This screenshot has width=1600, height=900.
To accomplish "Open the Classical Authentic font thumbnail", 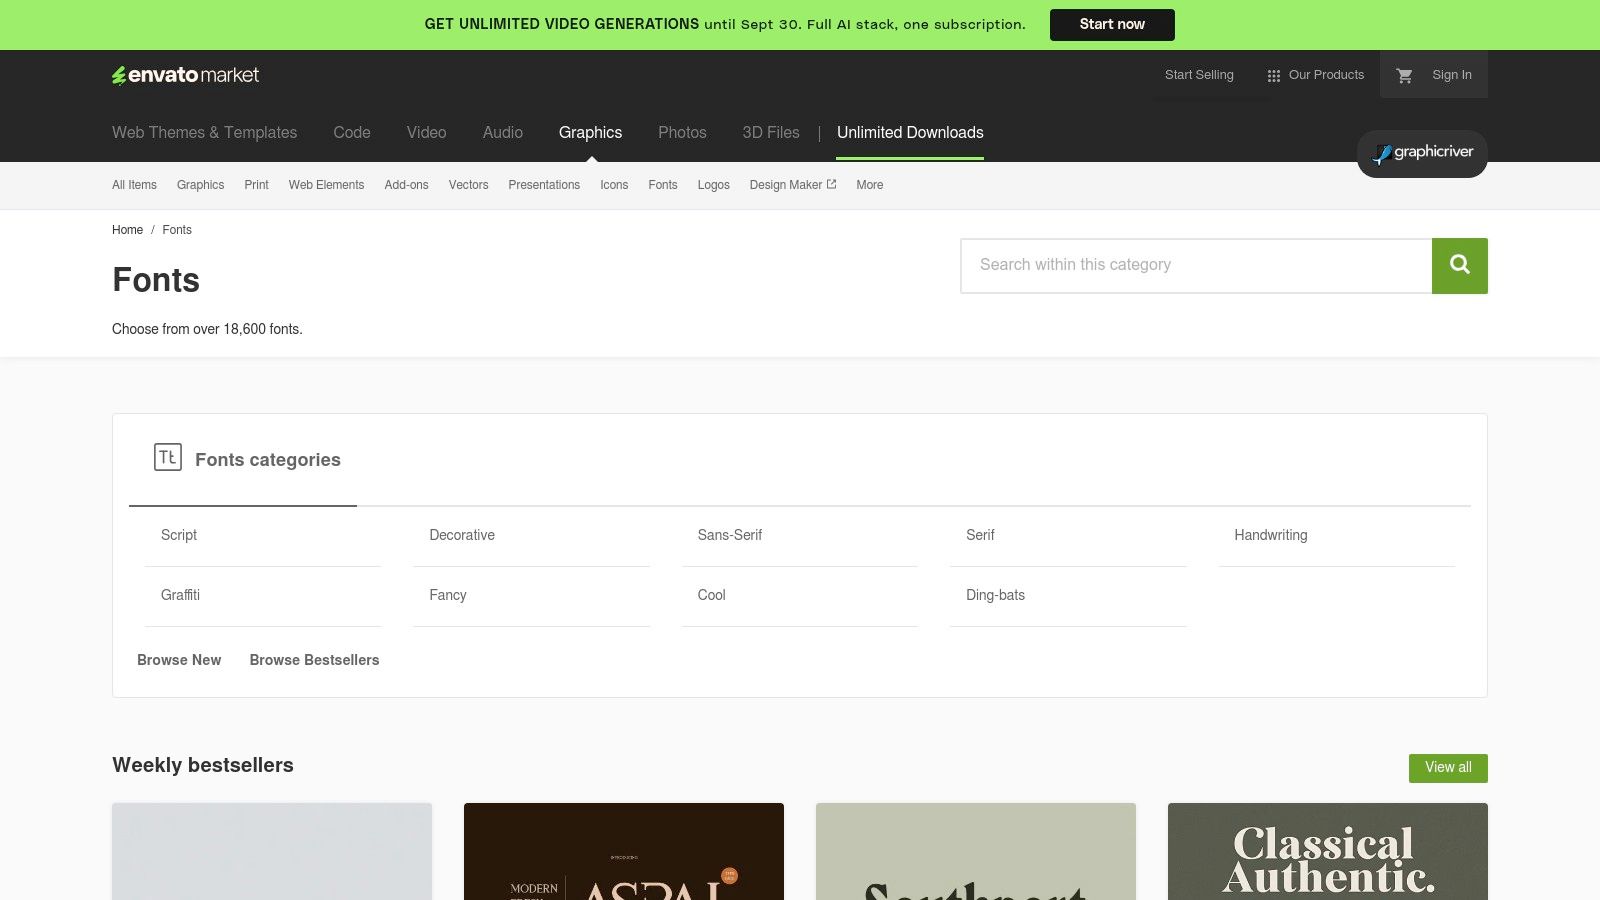I will (1327, 851).
